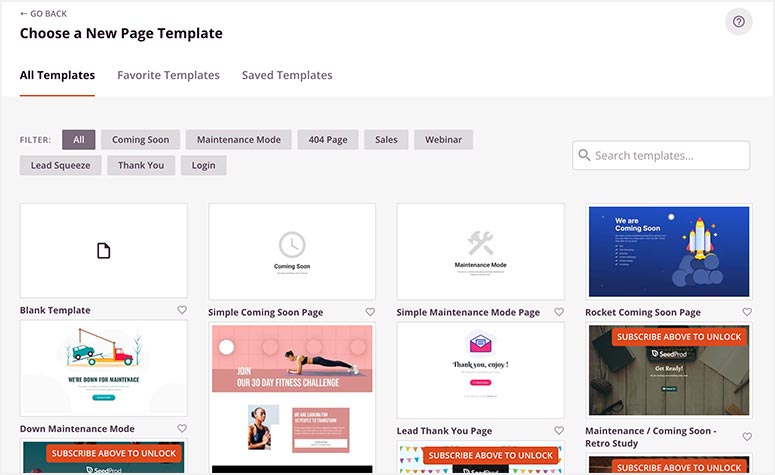775x475 pixels.
Task: Favorite Simple Maintenance Mode Page heart
Action: tap(559, 312)
